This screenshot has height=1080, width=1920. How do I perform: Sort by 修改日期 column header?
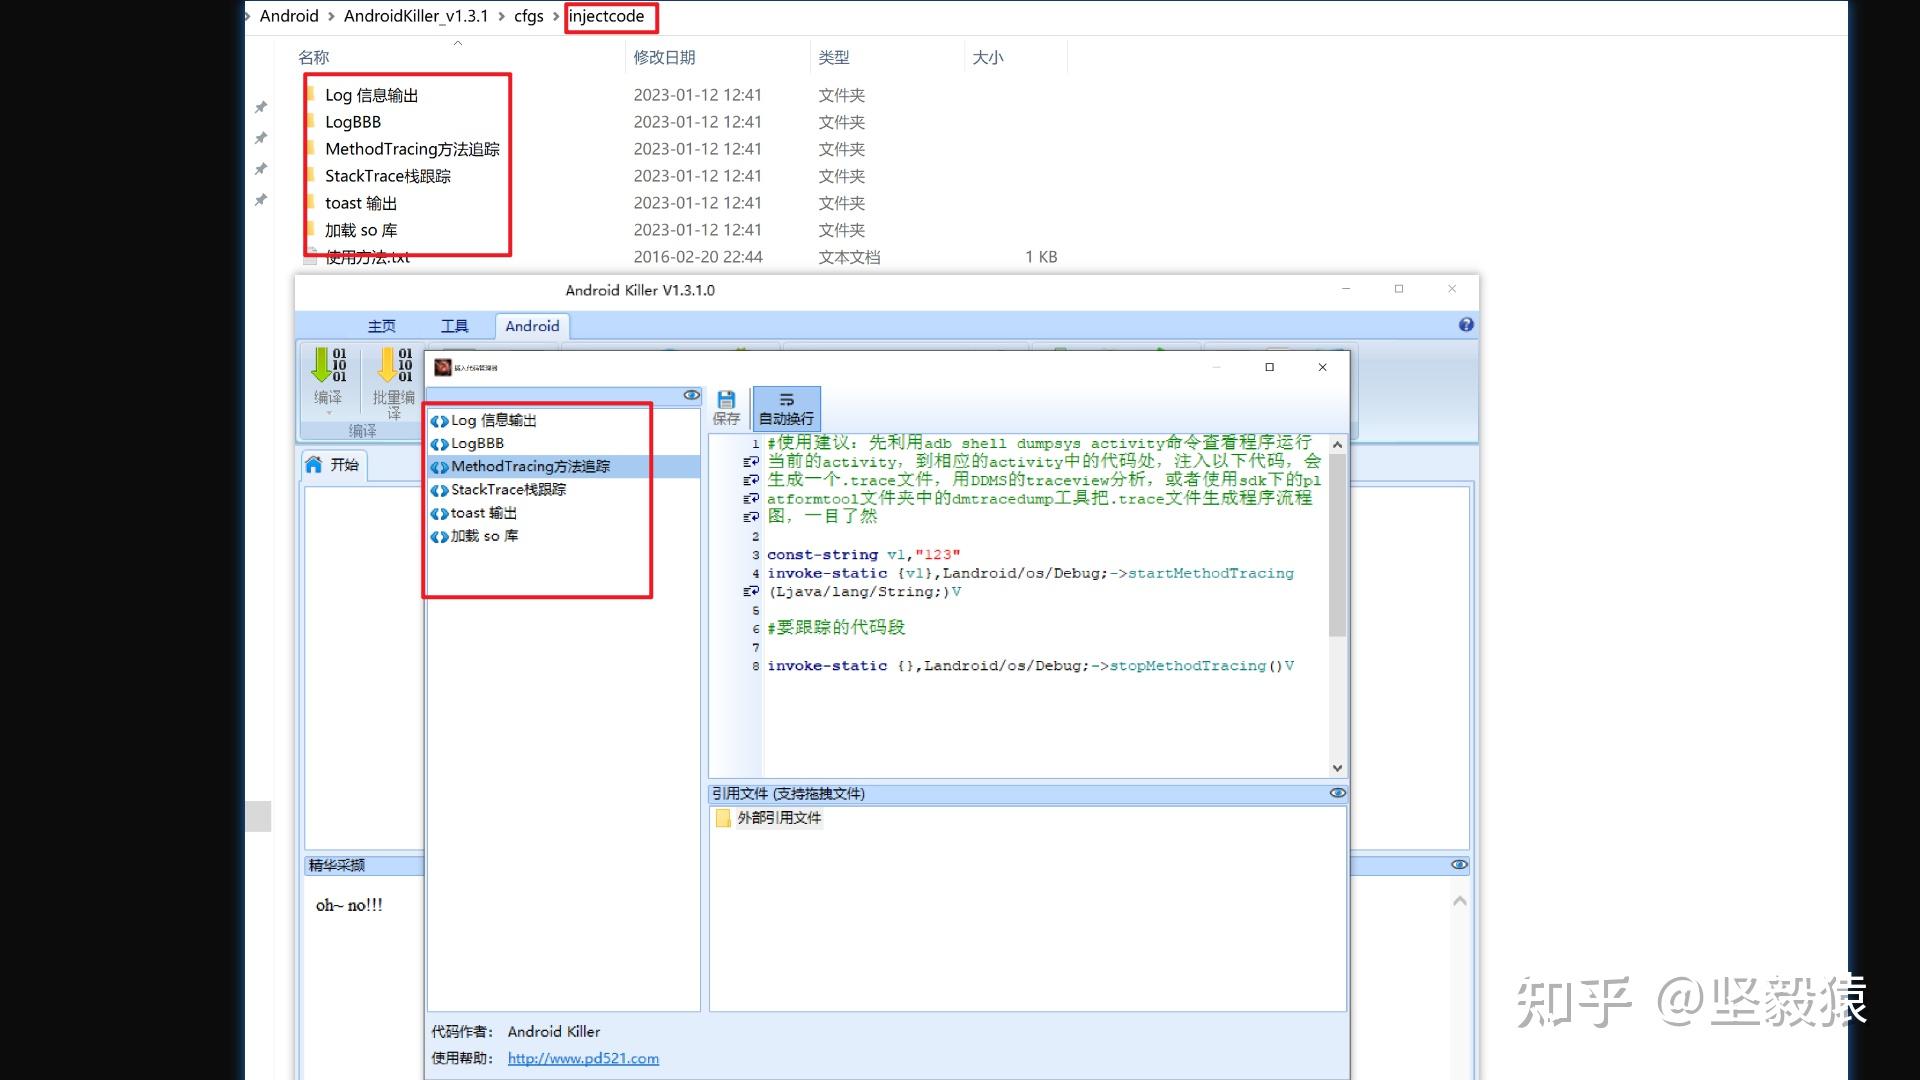pos(664,58)
